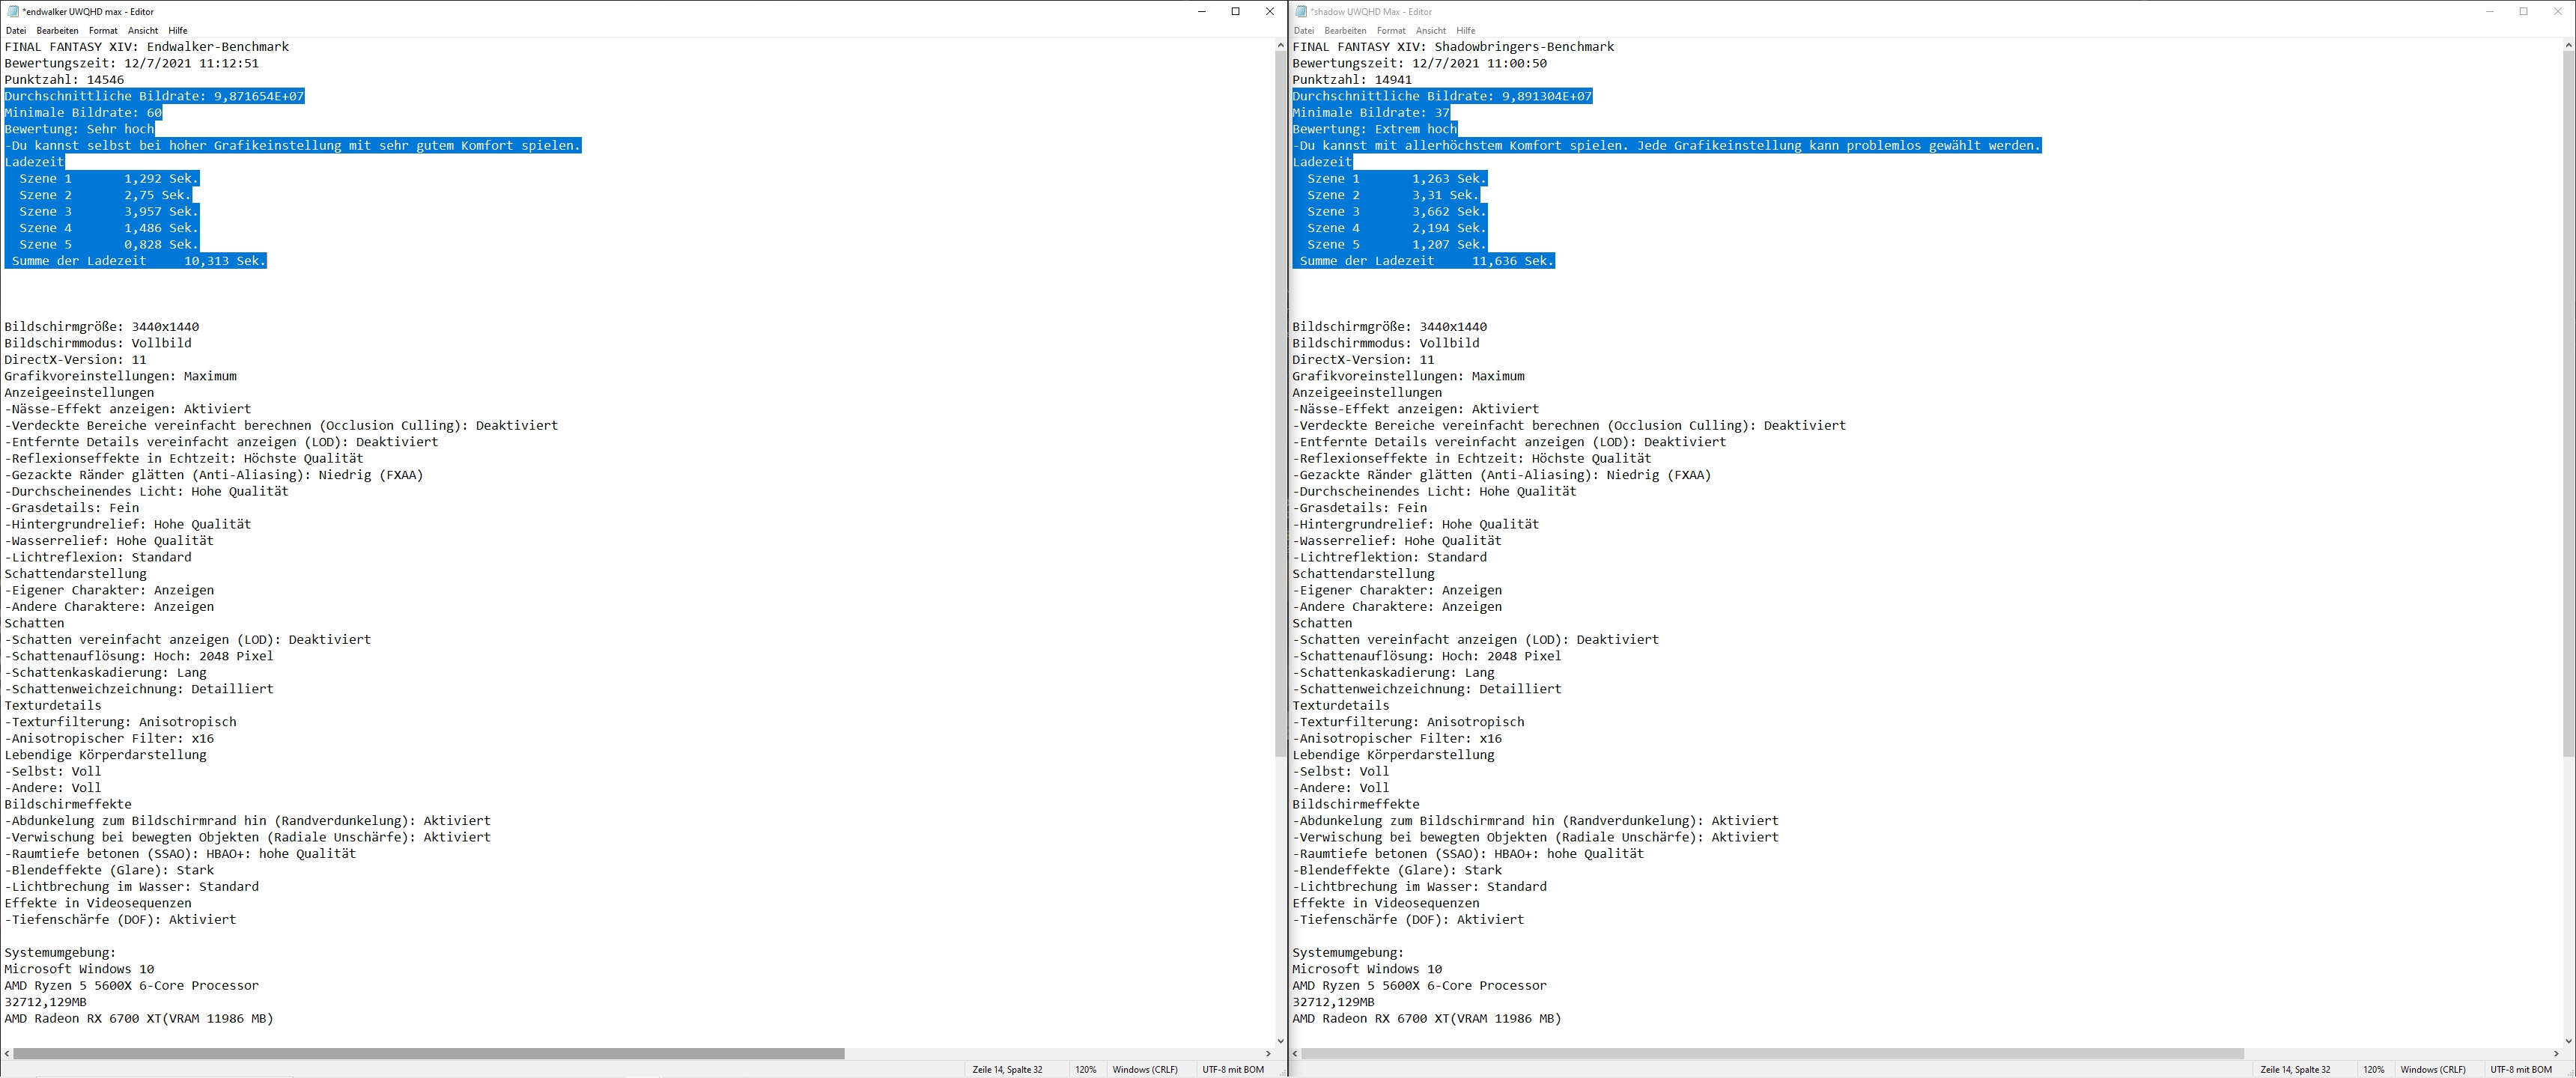This screenshot has height=1078, width=2576.
Task: Click right arrow of left horizontal scrollbar
Action: click(1268, 1053)
